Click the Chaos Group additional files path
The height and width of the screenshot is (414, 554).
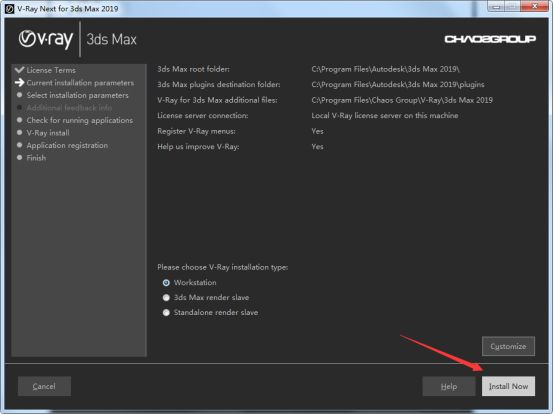(x=402, y=100)
